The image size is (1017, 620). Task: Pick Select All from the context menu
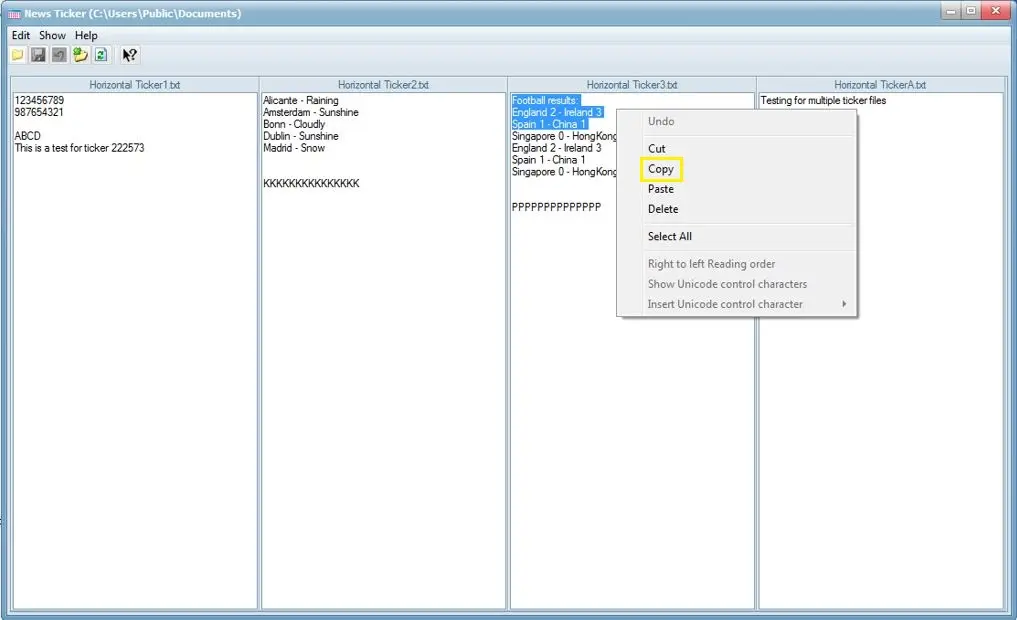pyautogui.click(x=669, y=236)
